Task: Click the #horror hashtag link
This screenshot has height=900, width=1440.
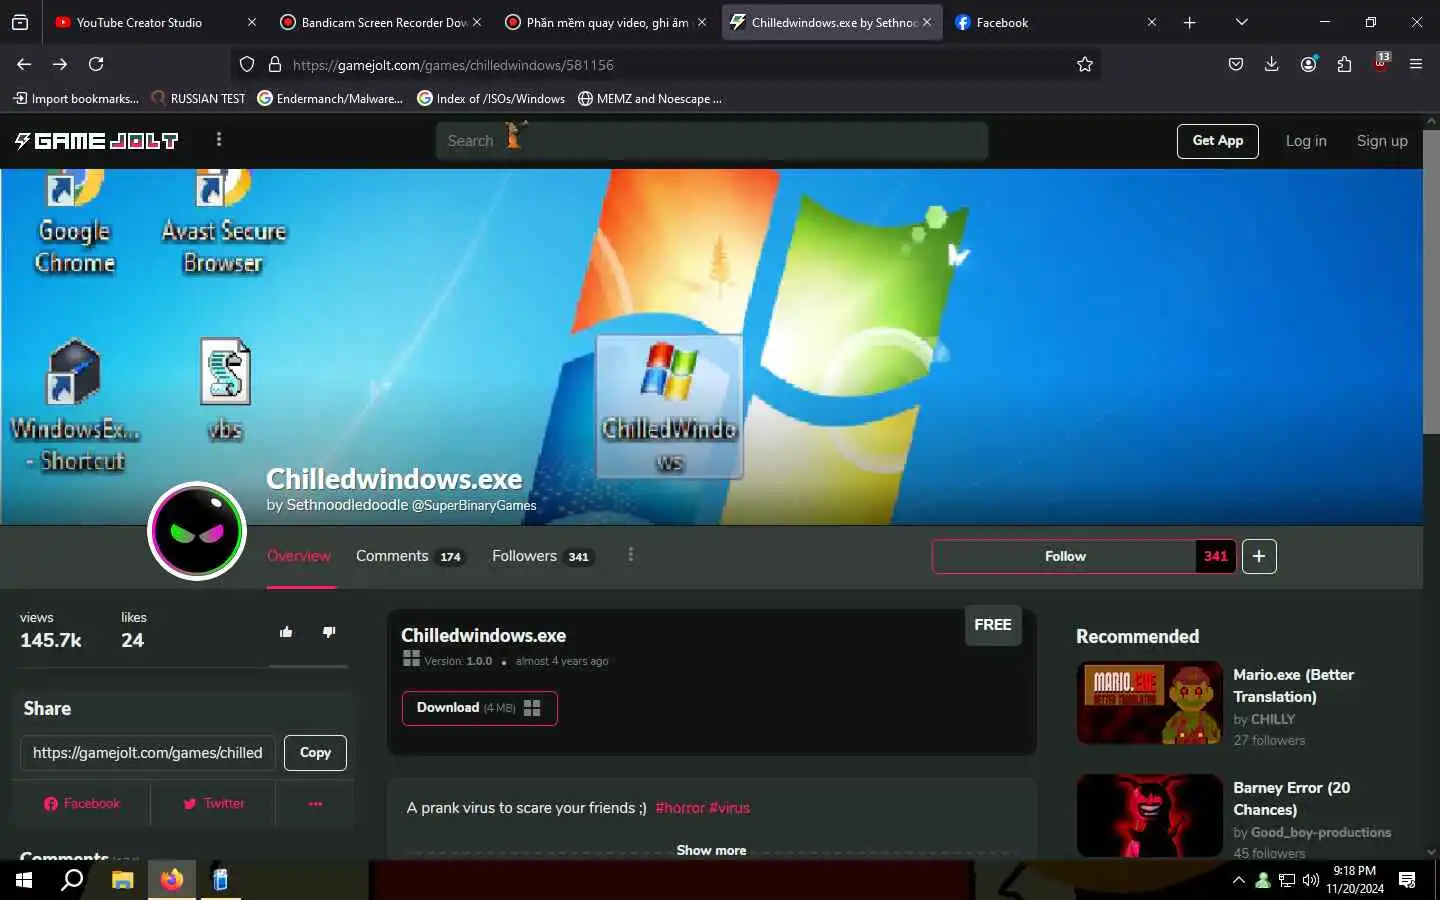Action: click(680, 808)
